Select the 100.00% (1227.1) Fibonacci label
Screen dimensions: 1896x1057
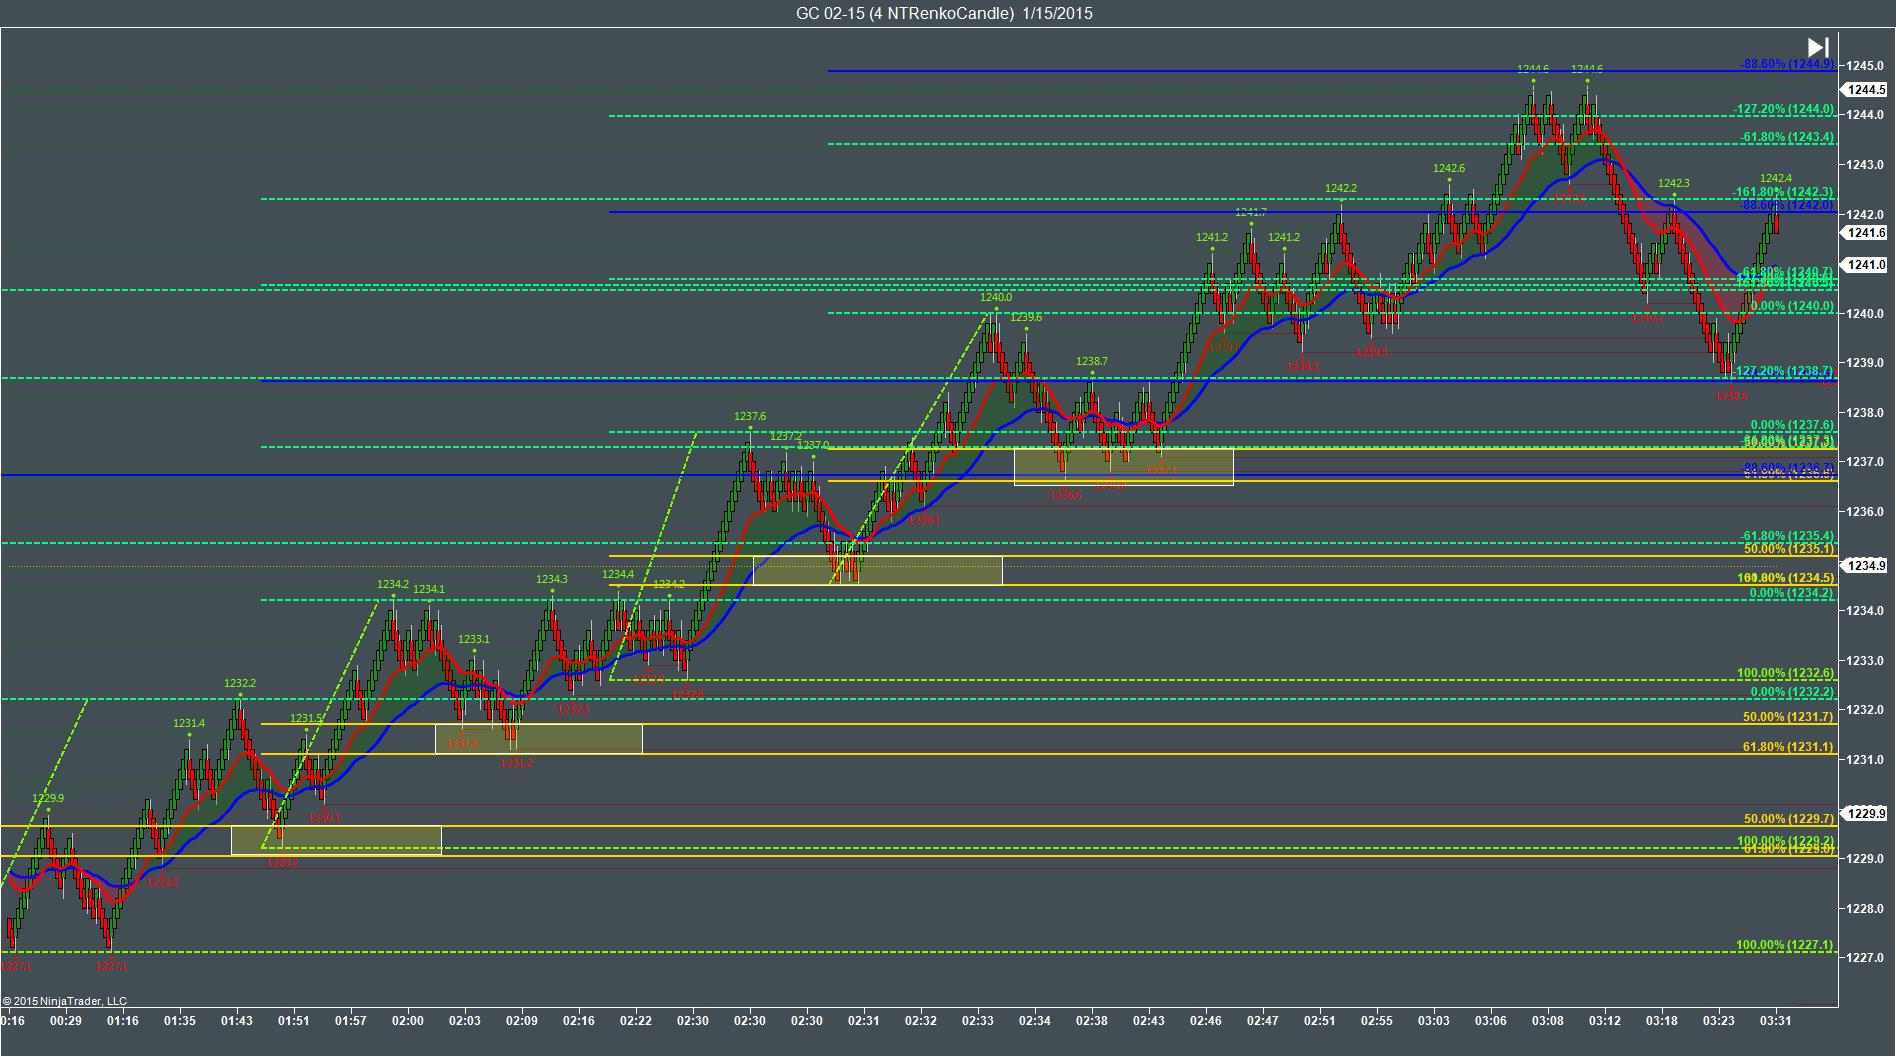pyautogui.click(x=1786, y=945)
